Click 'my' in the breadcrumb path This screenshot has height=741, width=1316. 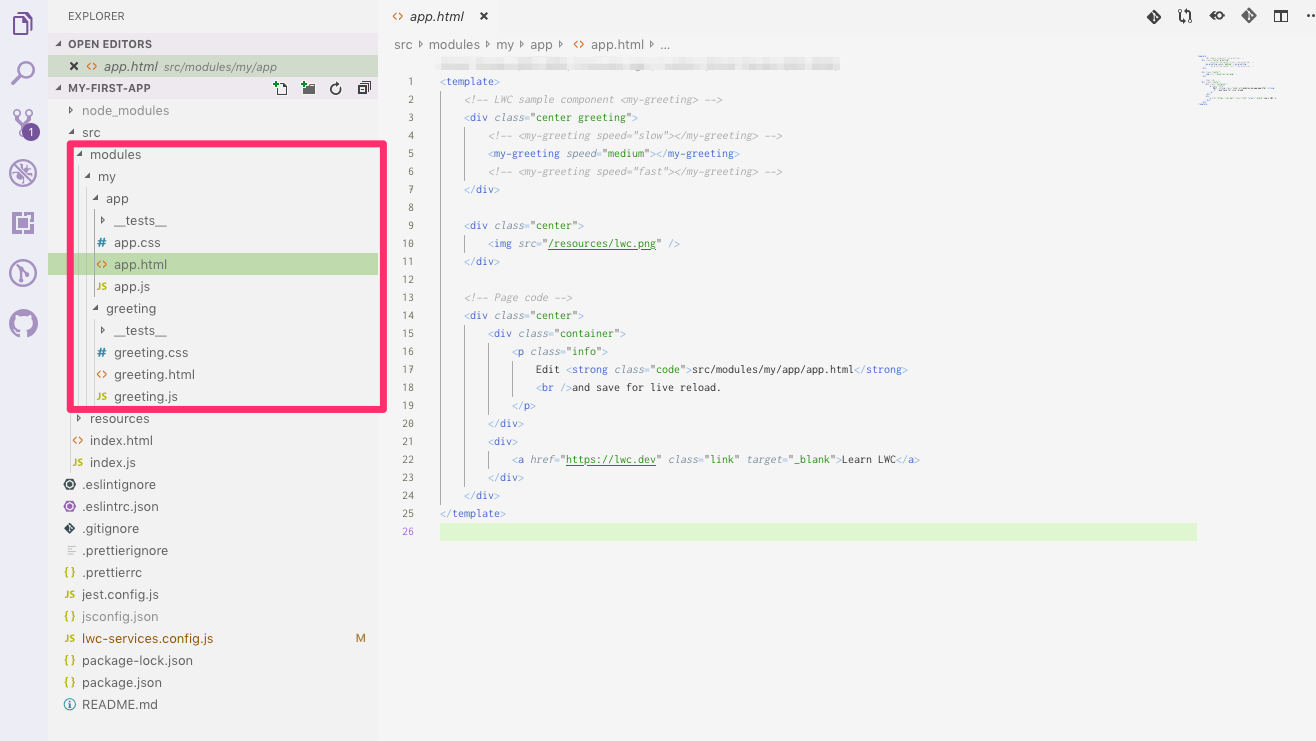coord(505,45)
